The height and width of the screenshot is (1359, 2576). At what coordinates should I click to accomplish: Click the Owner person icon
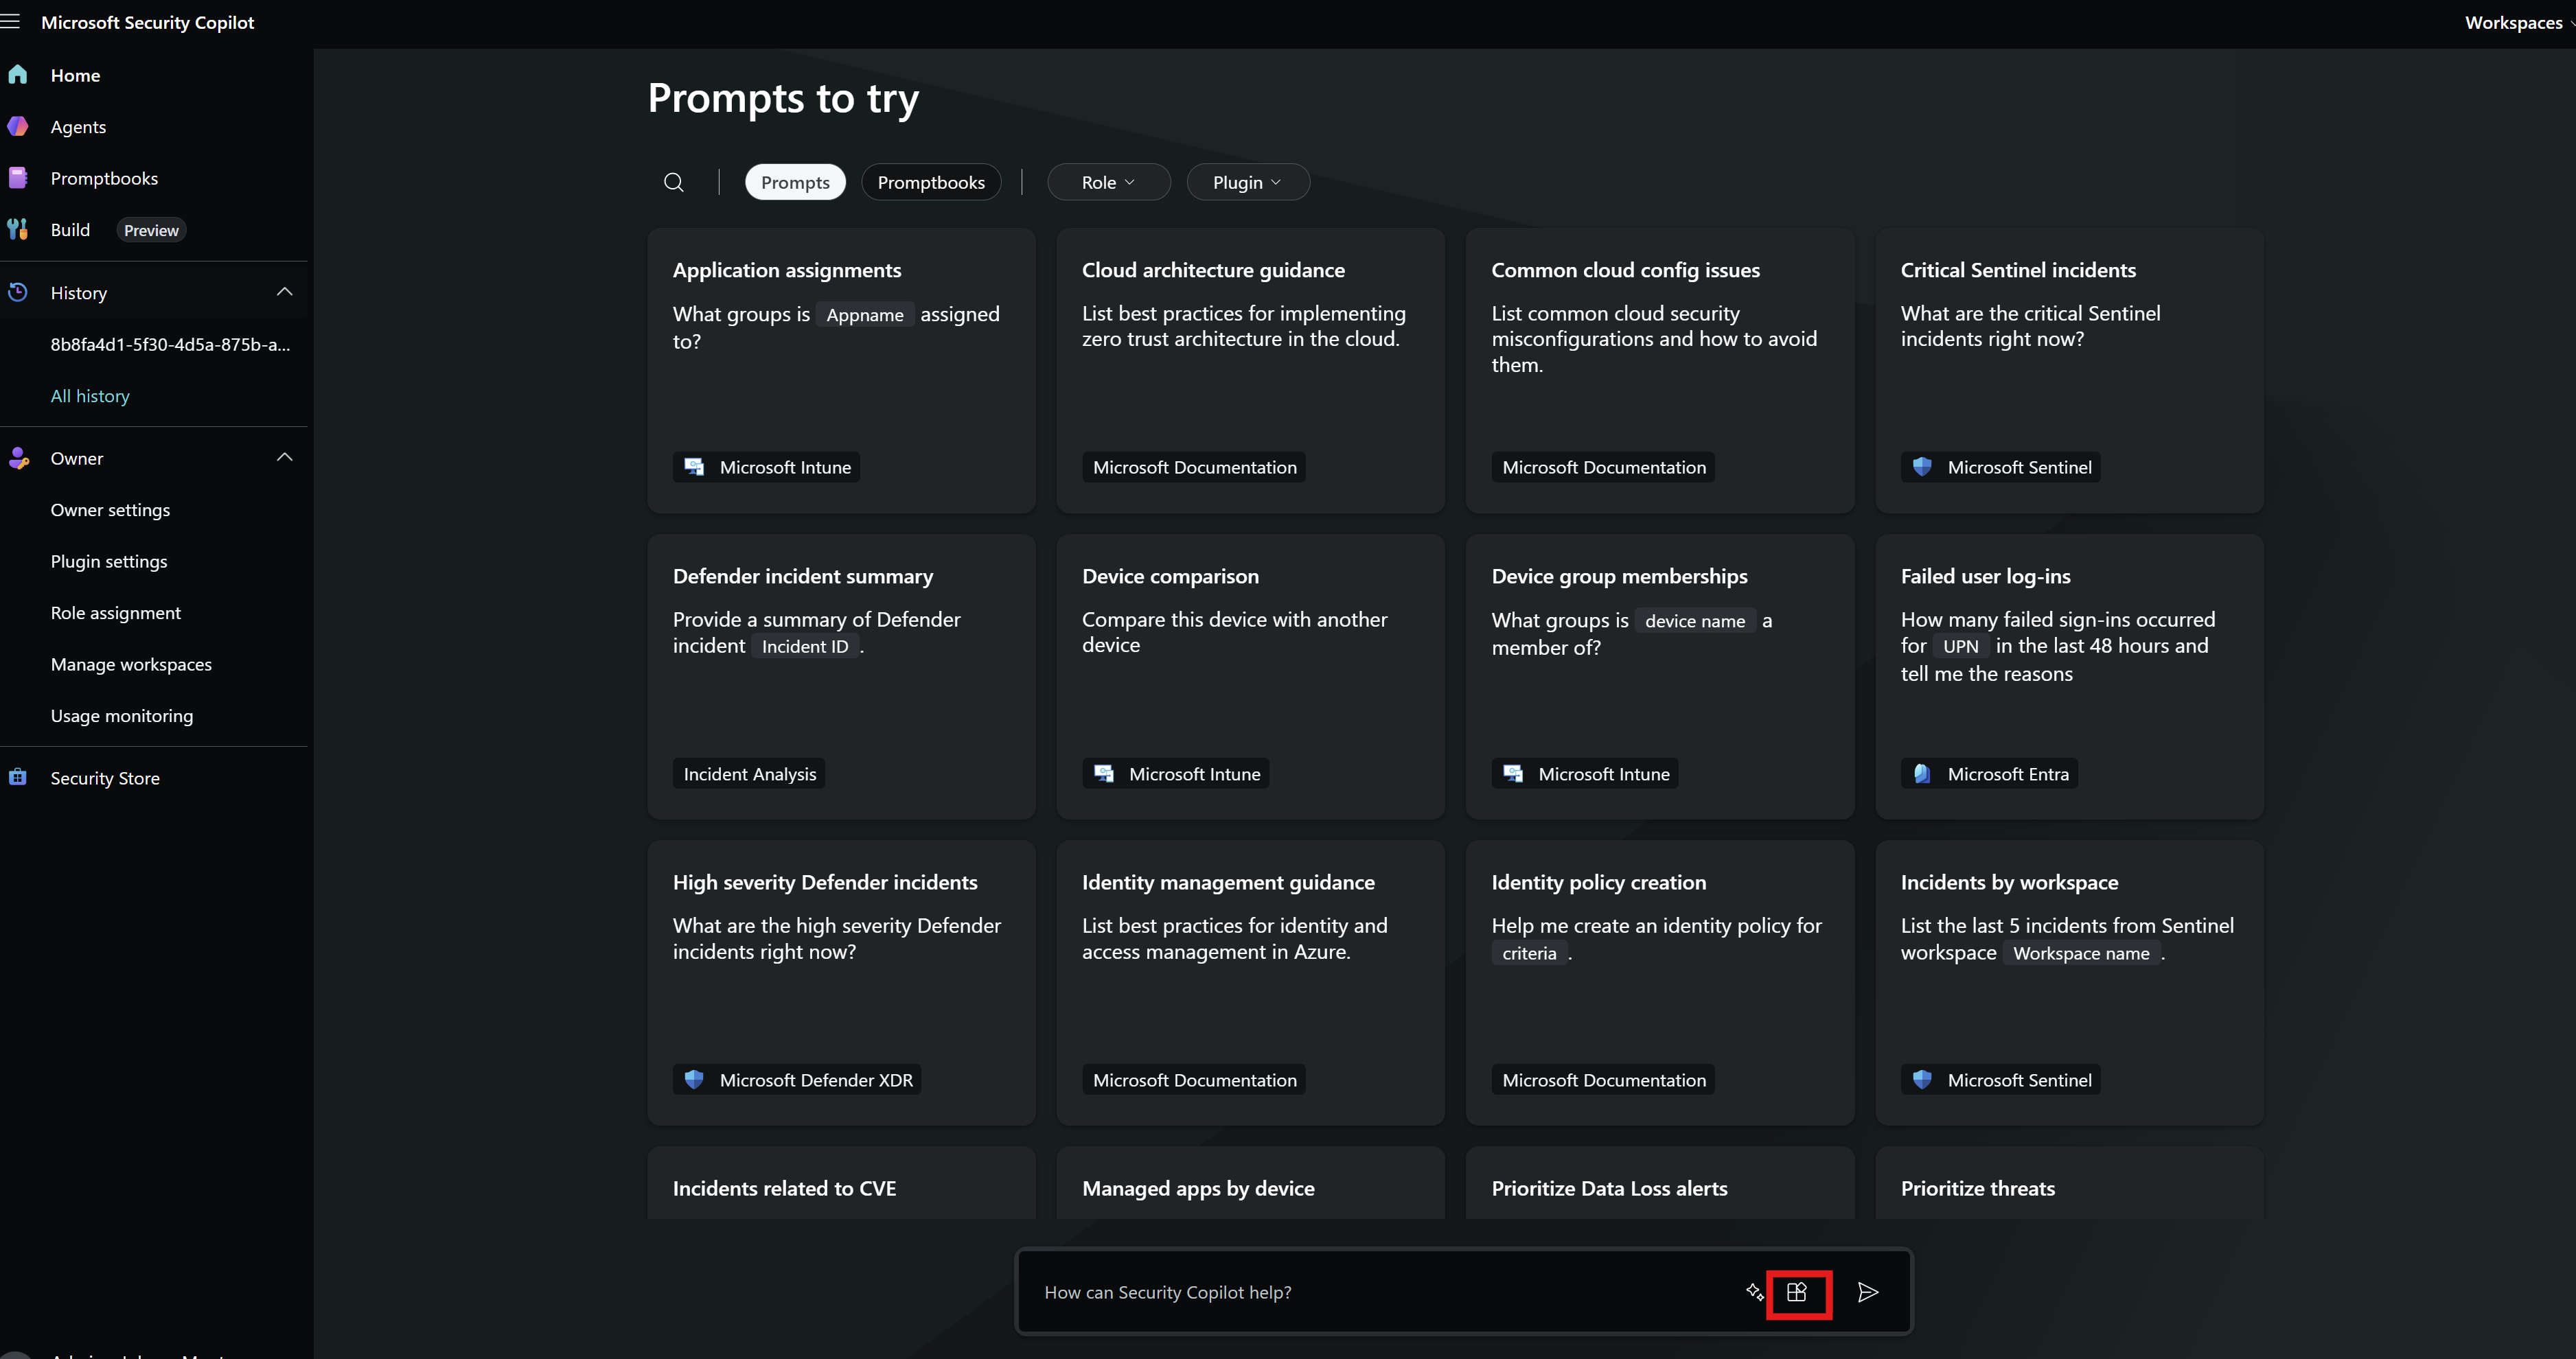coord(18,458)
